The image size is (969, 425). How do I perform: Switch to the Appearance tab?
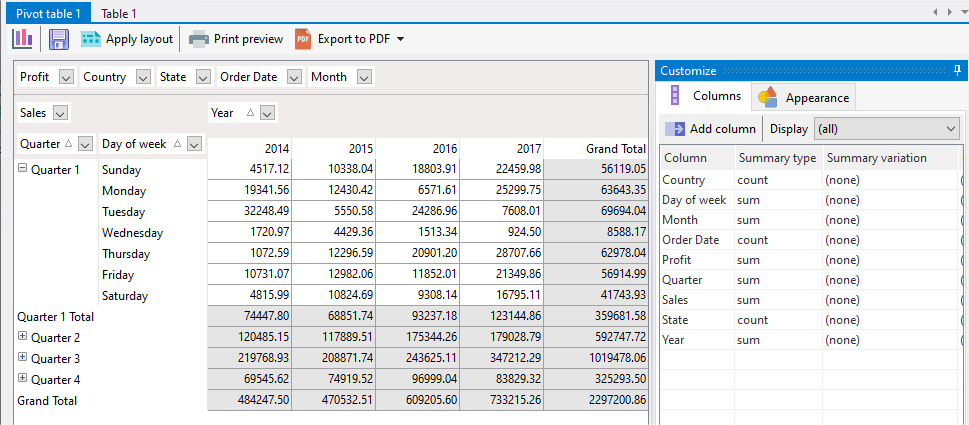(x=804, y=97)
